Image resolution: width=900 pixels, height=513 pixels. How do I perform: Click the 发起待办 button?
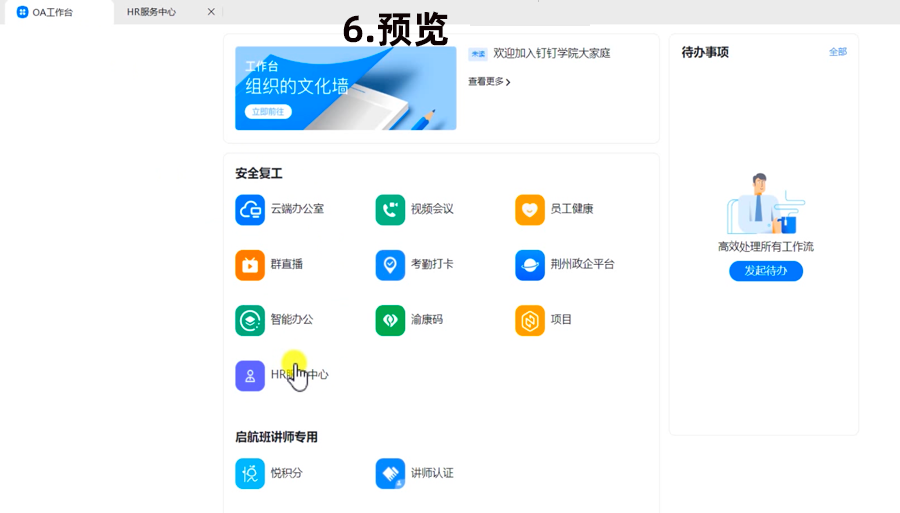click(766, 271)
